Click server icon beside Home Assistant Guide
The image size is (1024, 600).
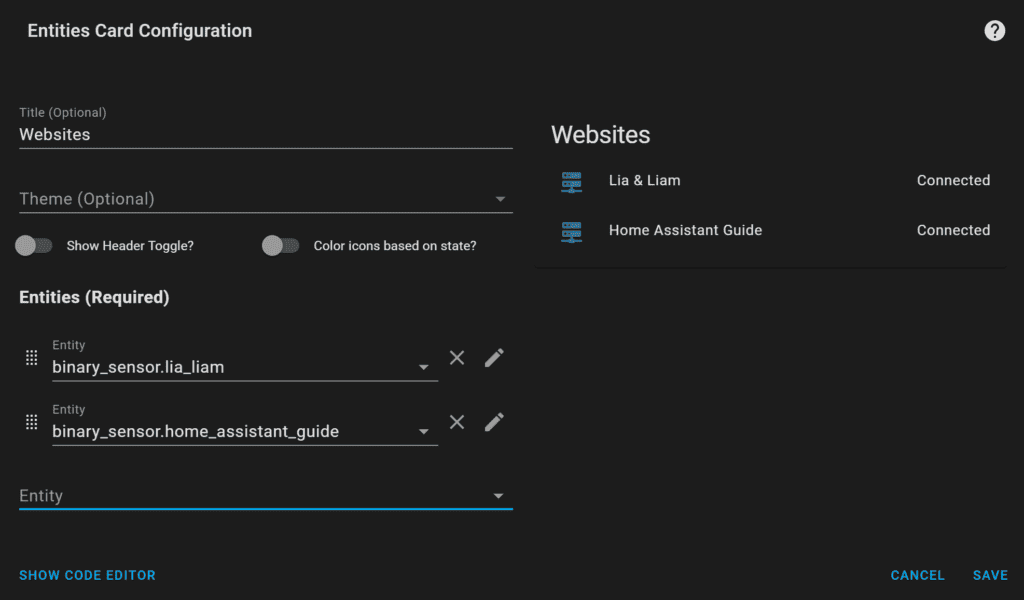click(571, 231)
